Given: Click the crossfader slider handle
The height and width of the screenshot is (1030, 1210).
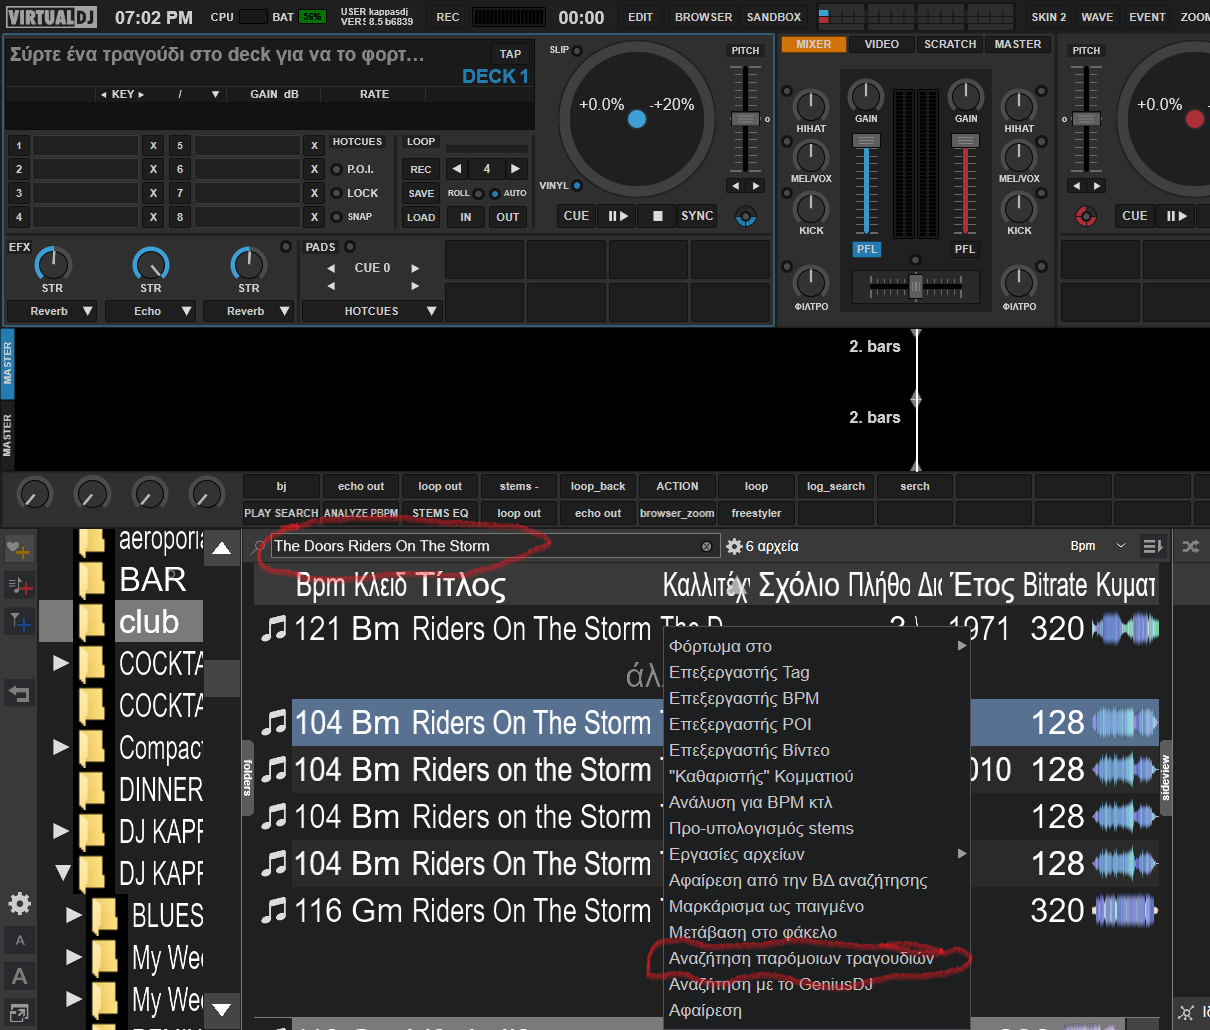Looking at the screenshot, I should pyautogui.click(x=915, y=287).
